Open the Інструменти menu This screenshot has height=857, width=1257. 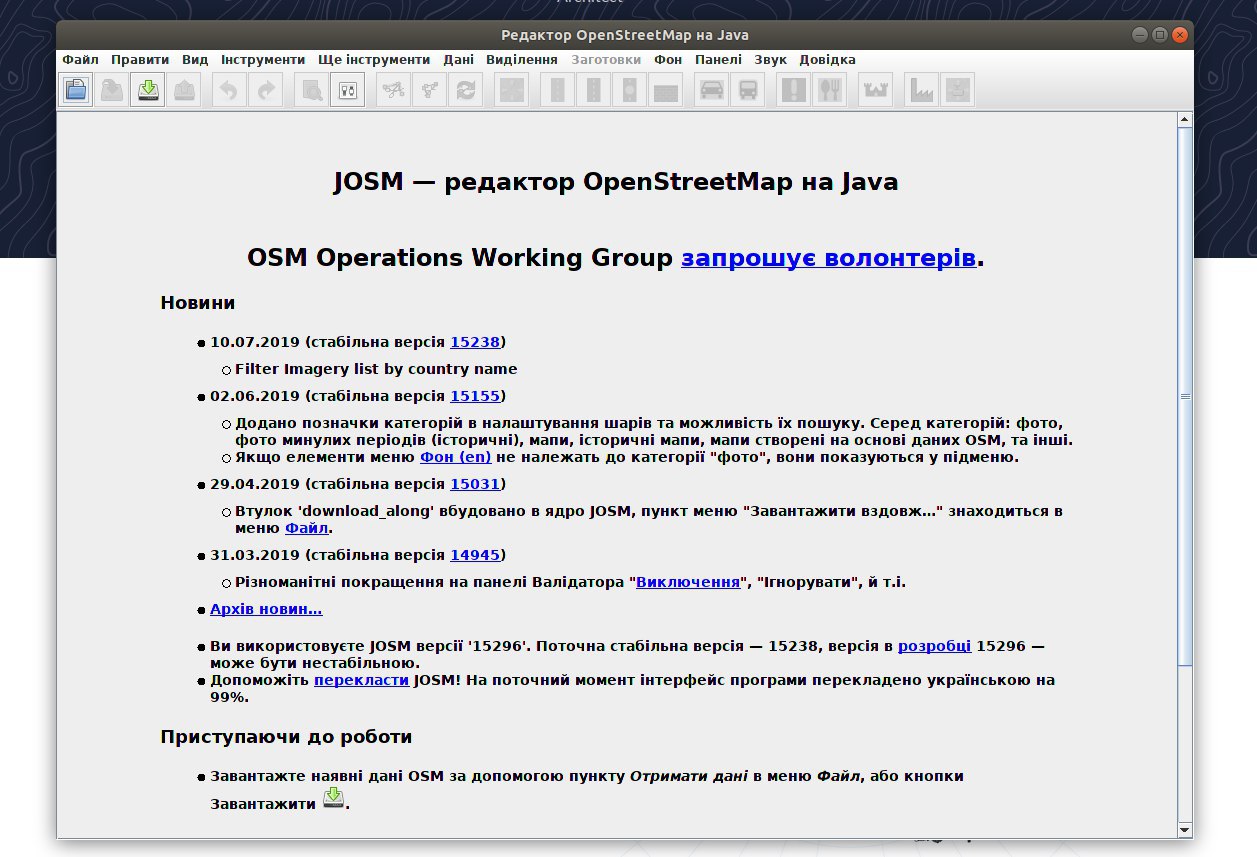(263, 60)
